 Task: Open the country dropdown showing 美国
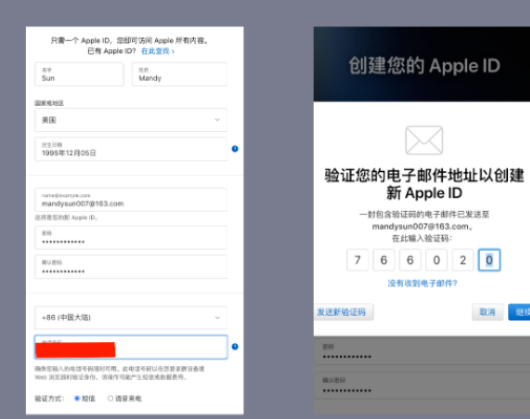coord(131,120)
